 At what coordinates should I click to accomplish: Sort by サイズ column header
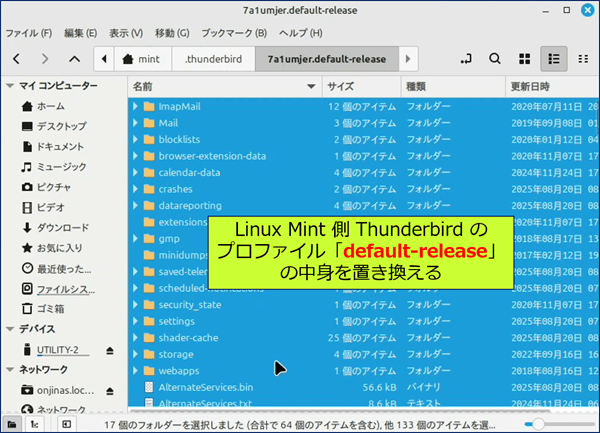[362, 86]
